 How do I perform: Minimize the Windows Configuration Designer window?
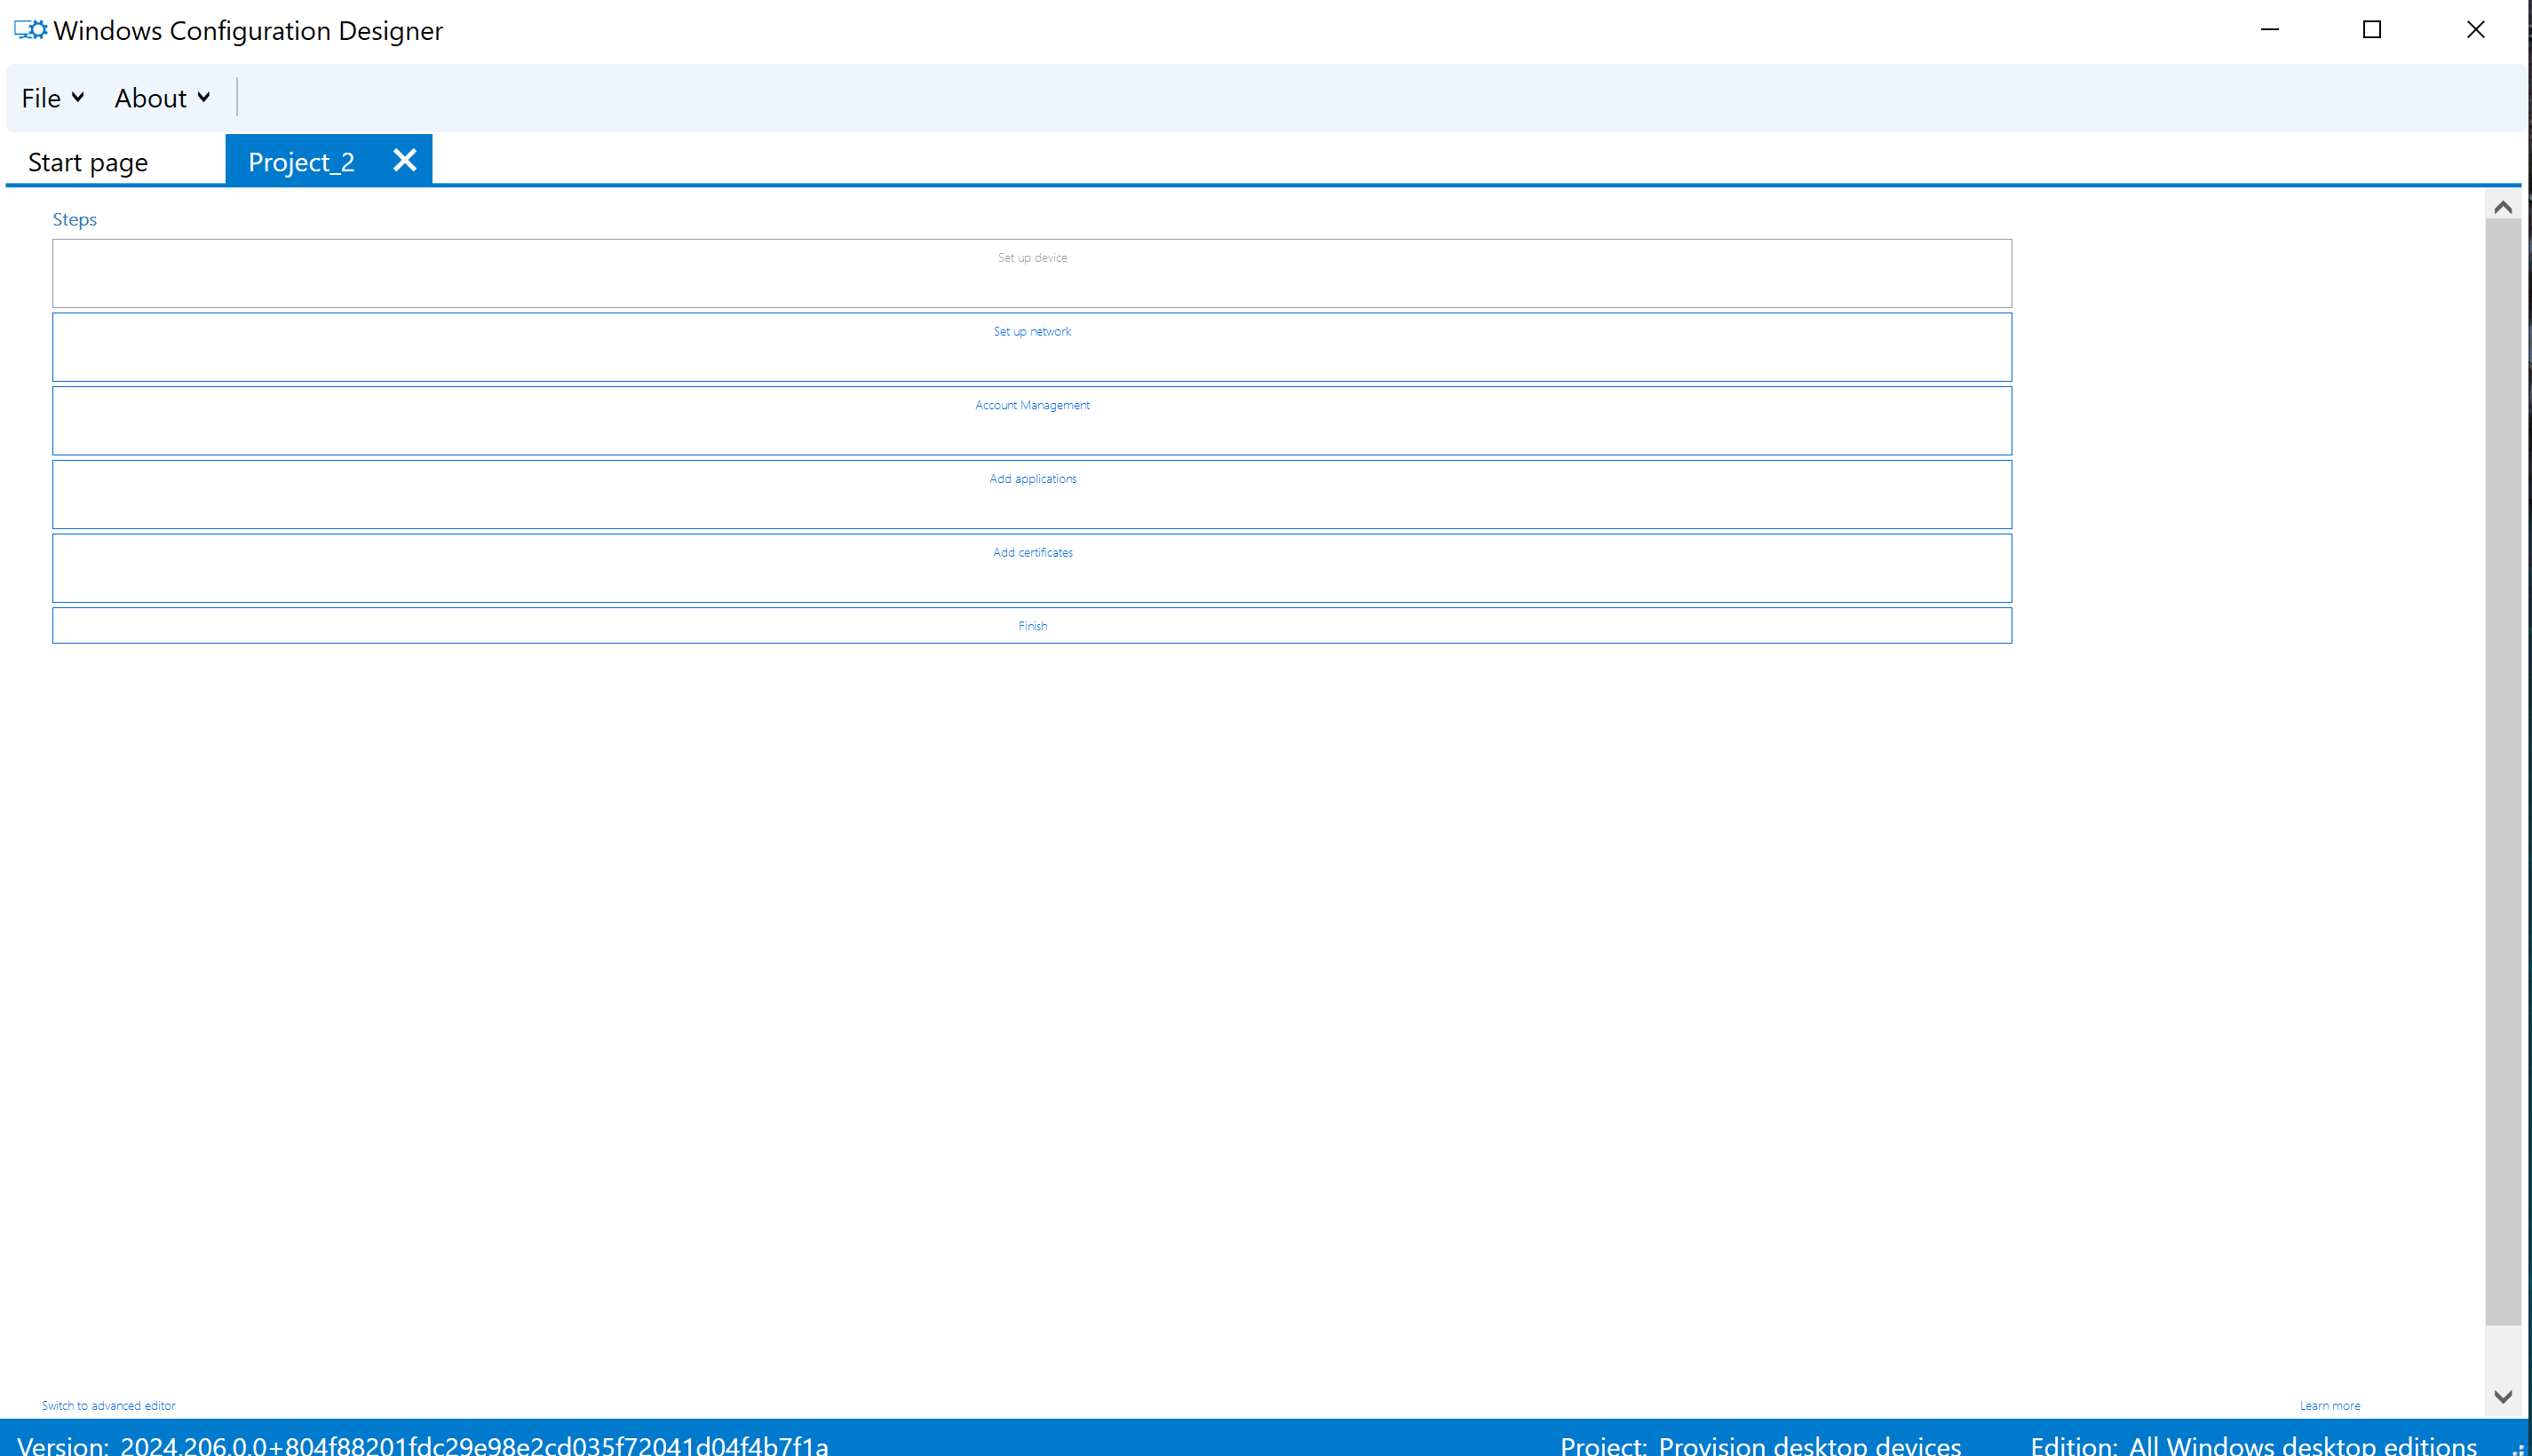pos(2270,30)
